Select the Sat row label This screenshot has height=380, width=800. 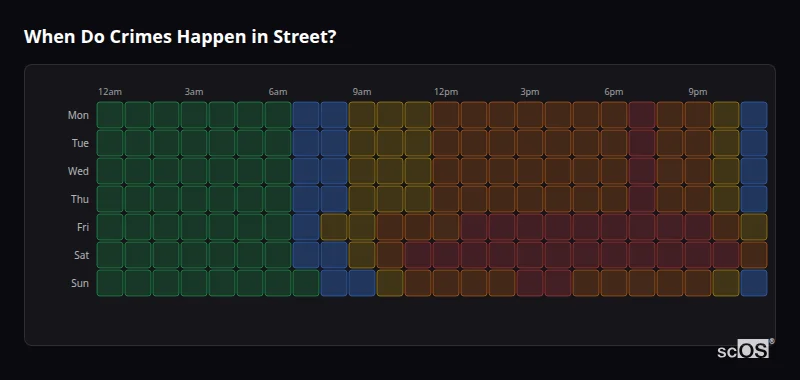tap(82, 256)
